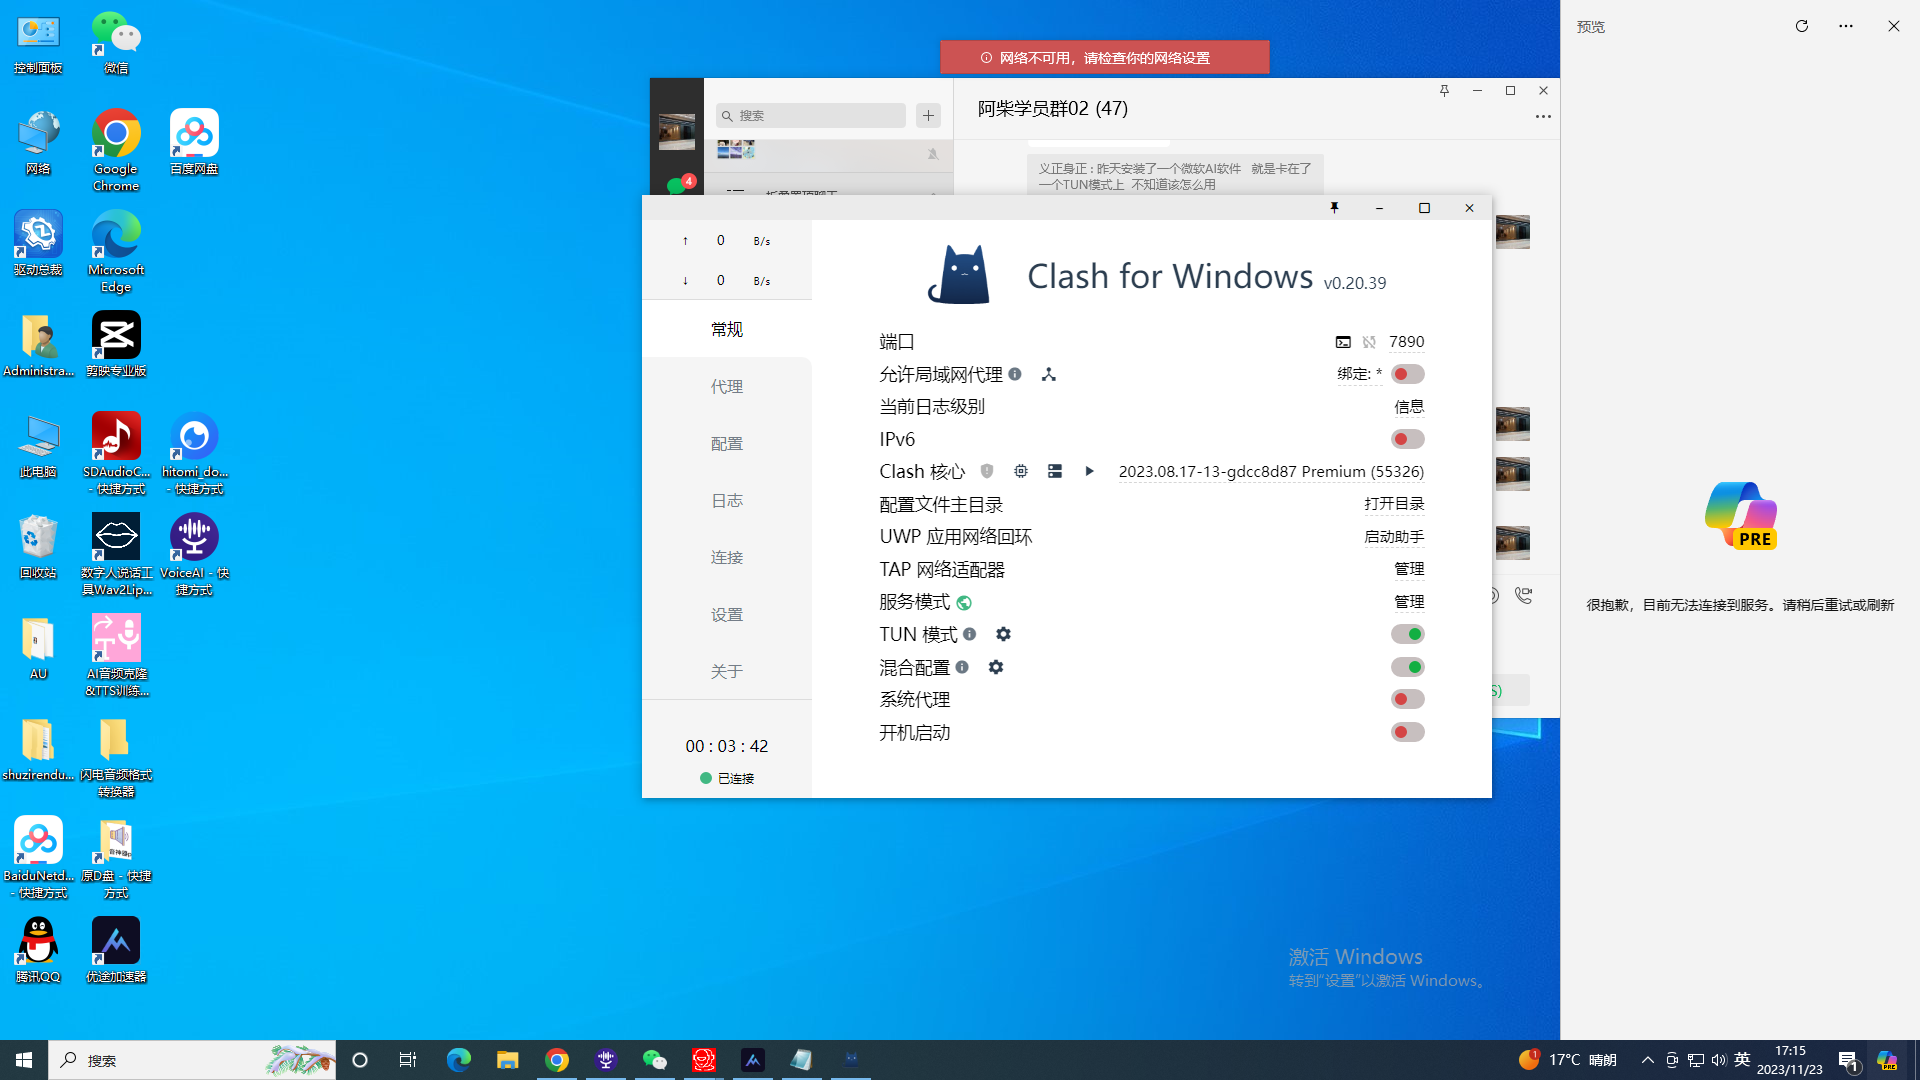
Task: Show hidden system tray icons chevron
Action: [1647, 1060]
